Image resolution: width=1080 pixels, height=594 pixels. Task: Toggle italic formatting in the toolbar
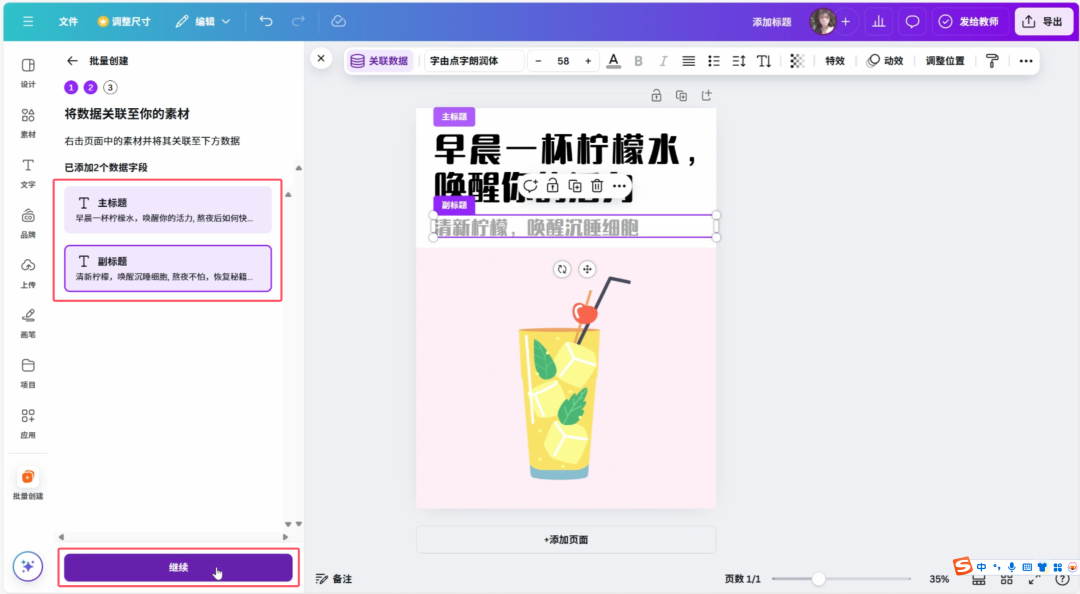[x=664, y=60]
